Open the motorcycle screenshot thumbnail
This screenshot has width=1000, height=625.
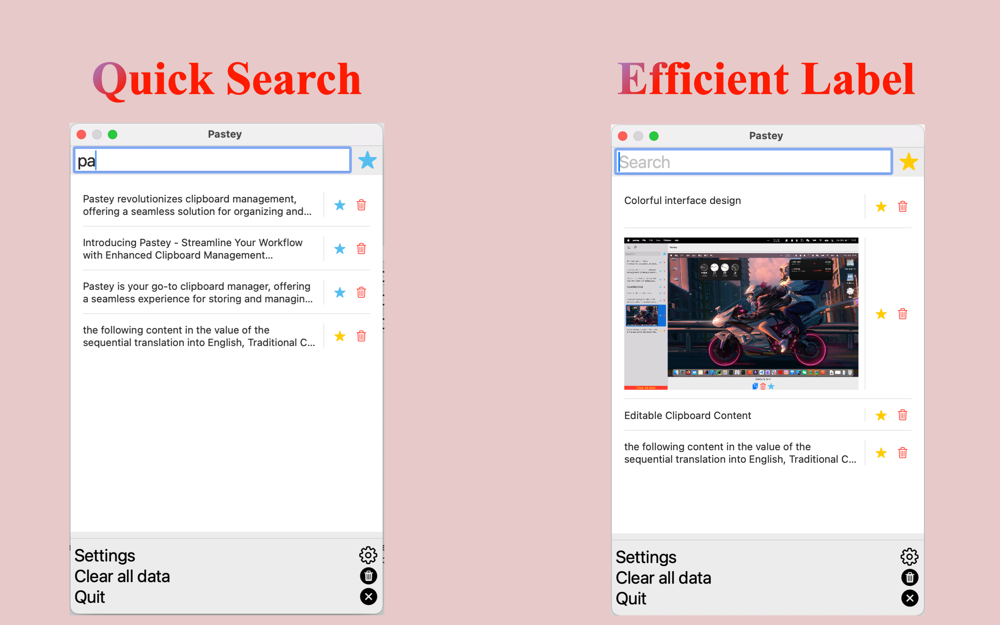741,314
